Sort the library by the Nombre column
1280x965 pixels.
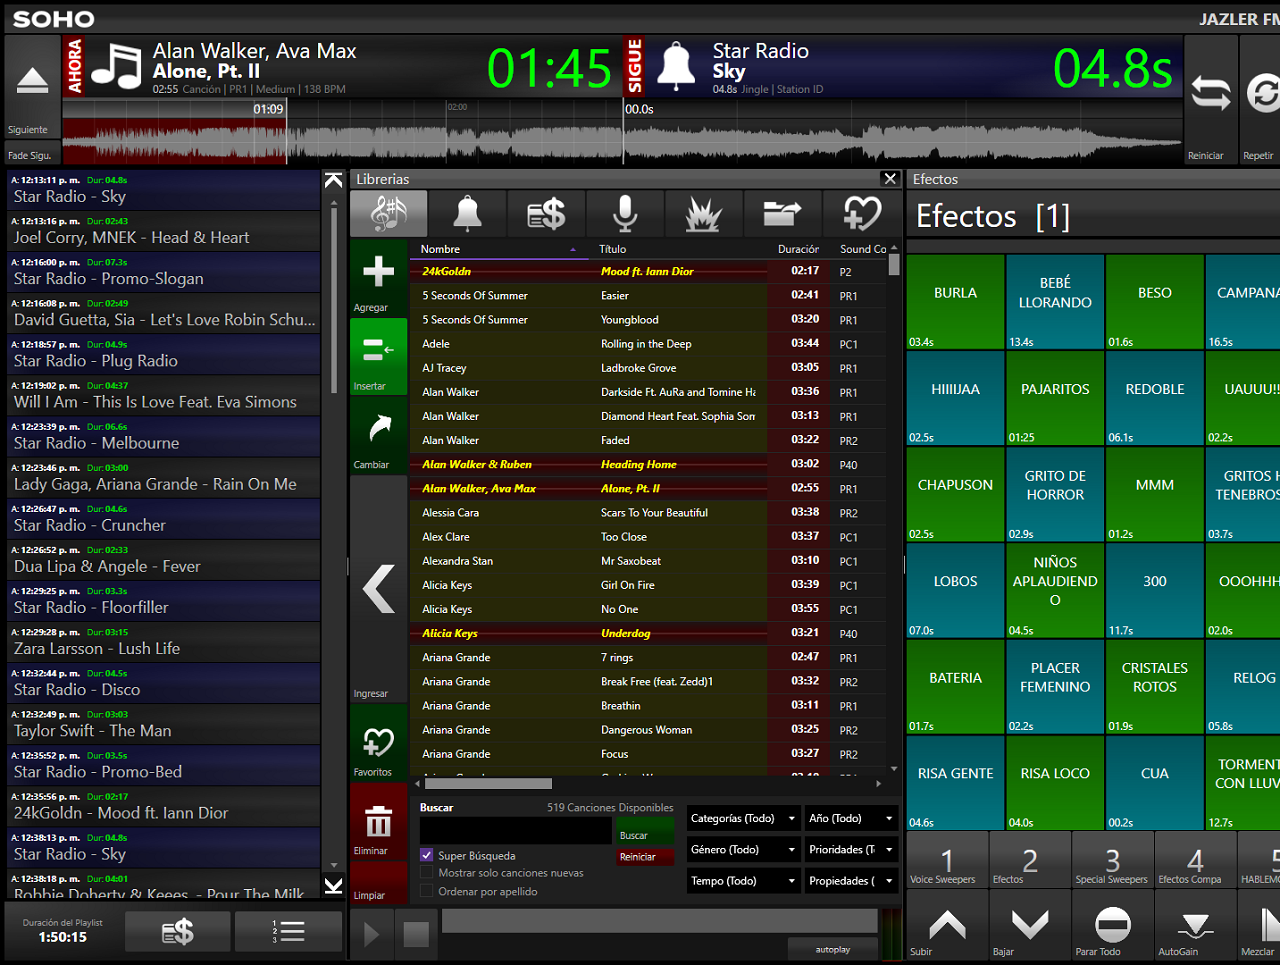click(x=500, y=249)
